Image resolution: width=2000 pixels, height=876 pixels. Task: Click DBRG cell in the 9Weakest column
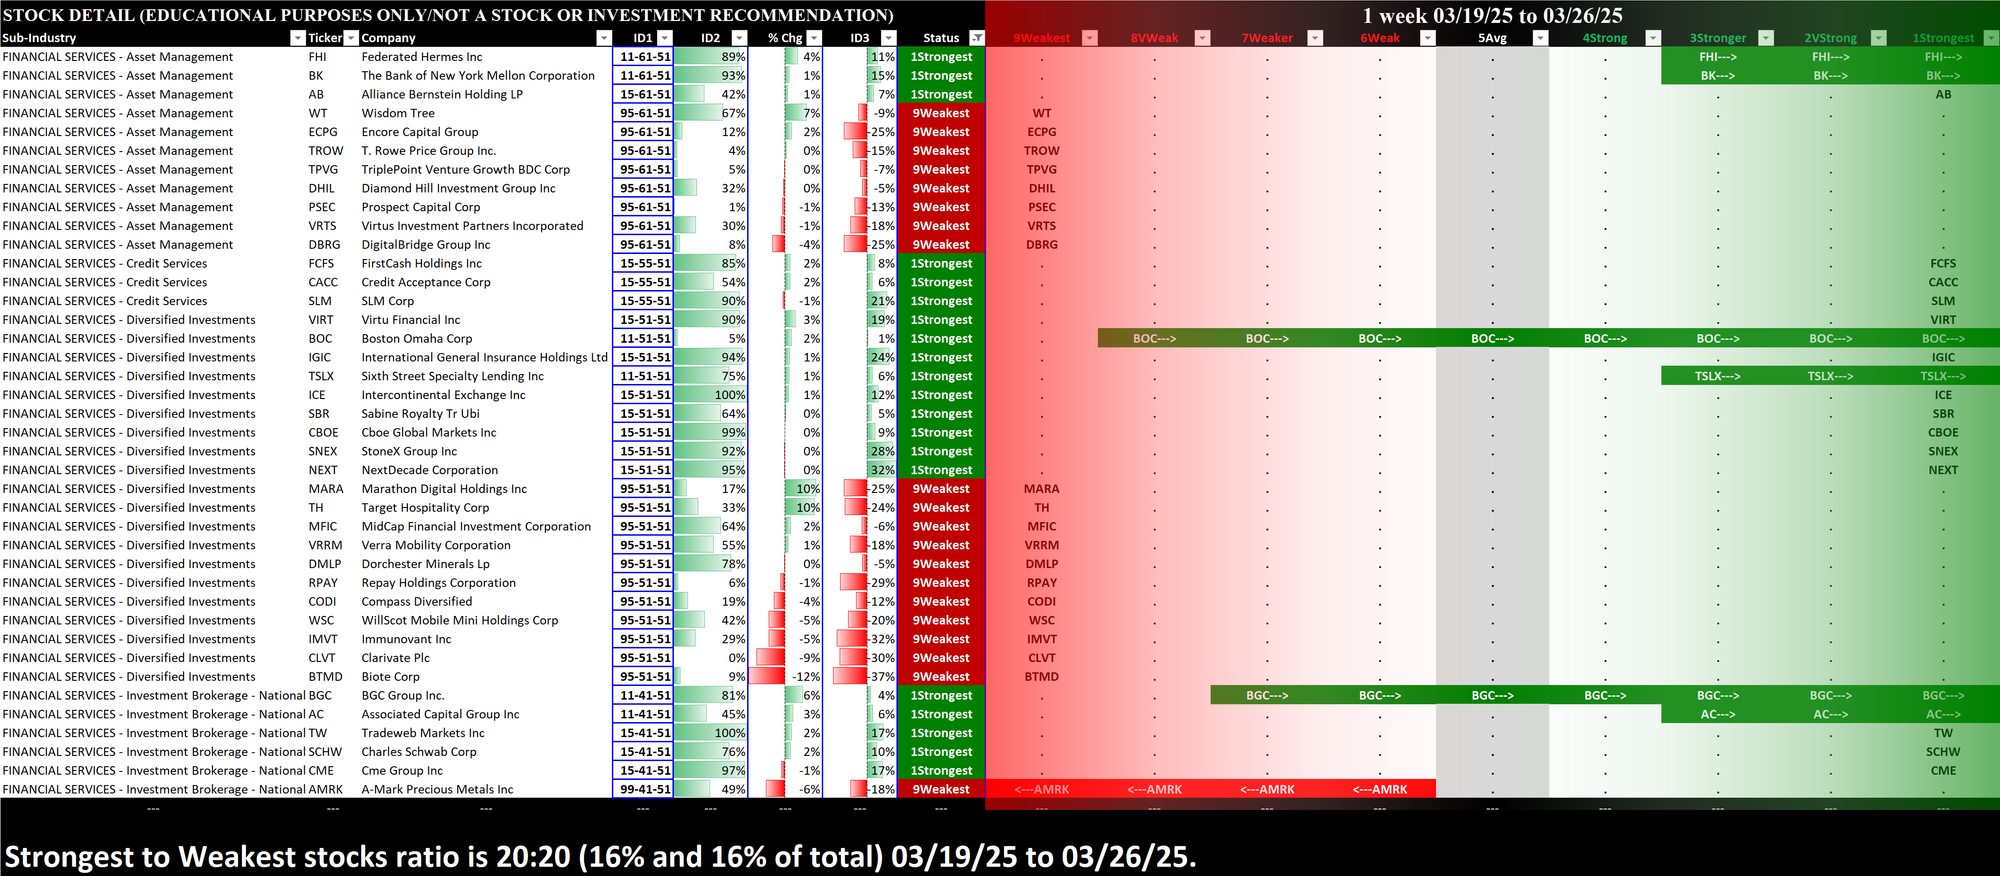[x=1042, y=245]
